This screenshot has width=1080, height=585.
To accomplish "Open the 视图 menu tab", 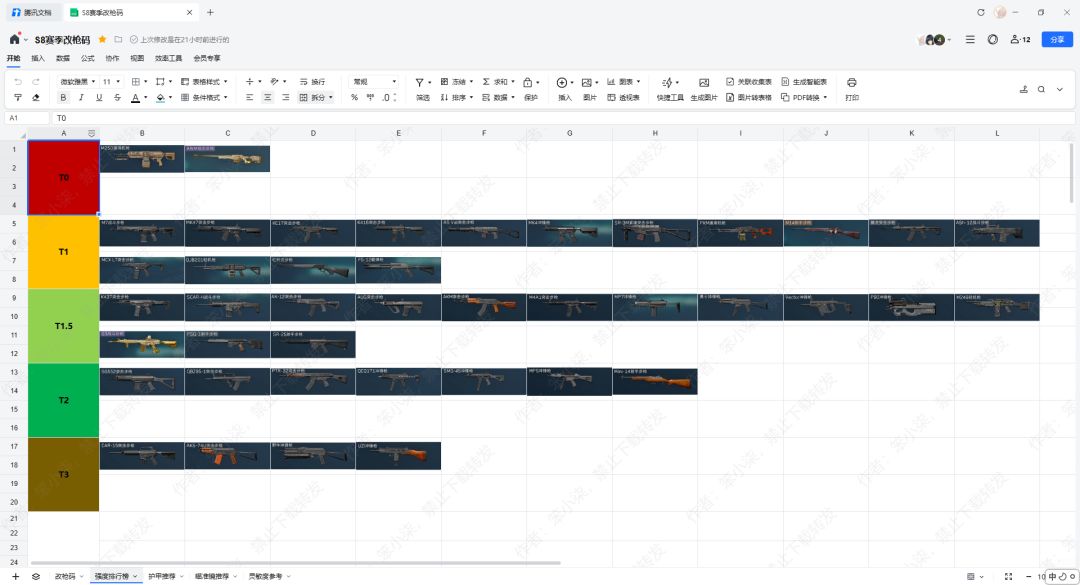I will pyautogui.click(x=137, y=58).
